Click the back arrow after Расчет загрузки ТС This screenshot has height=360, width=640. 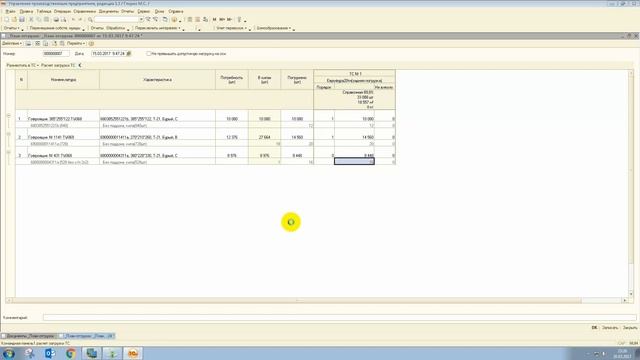80,65
